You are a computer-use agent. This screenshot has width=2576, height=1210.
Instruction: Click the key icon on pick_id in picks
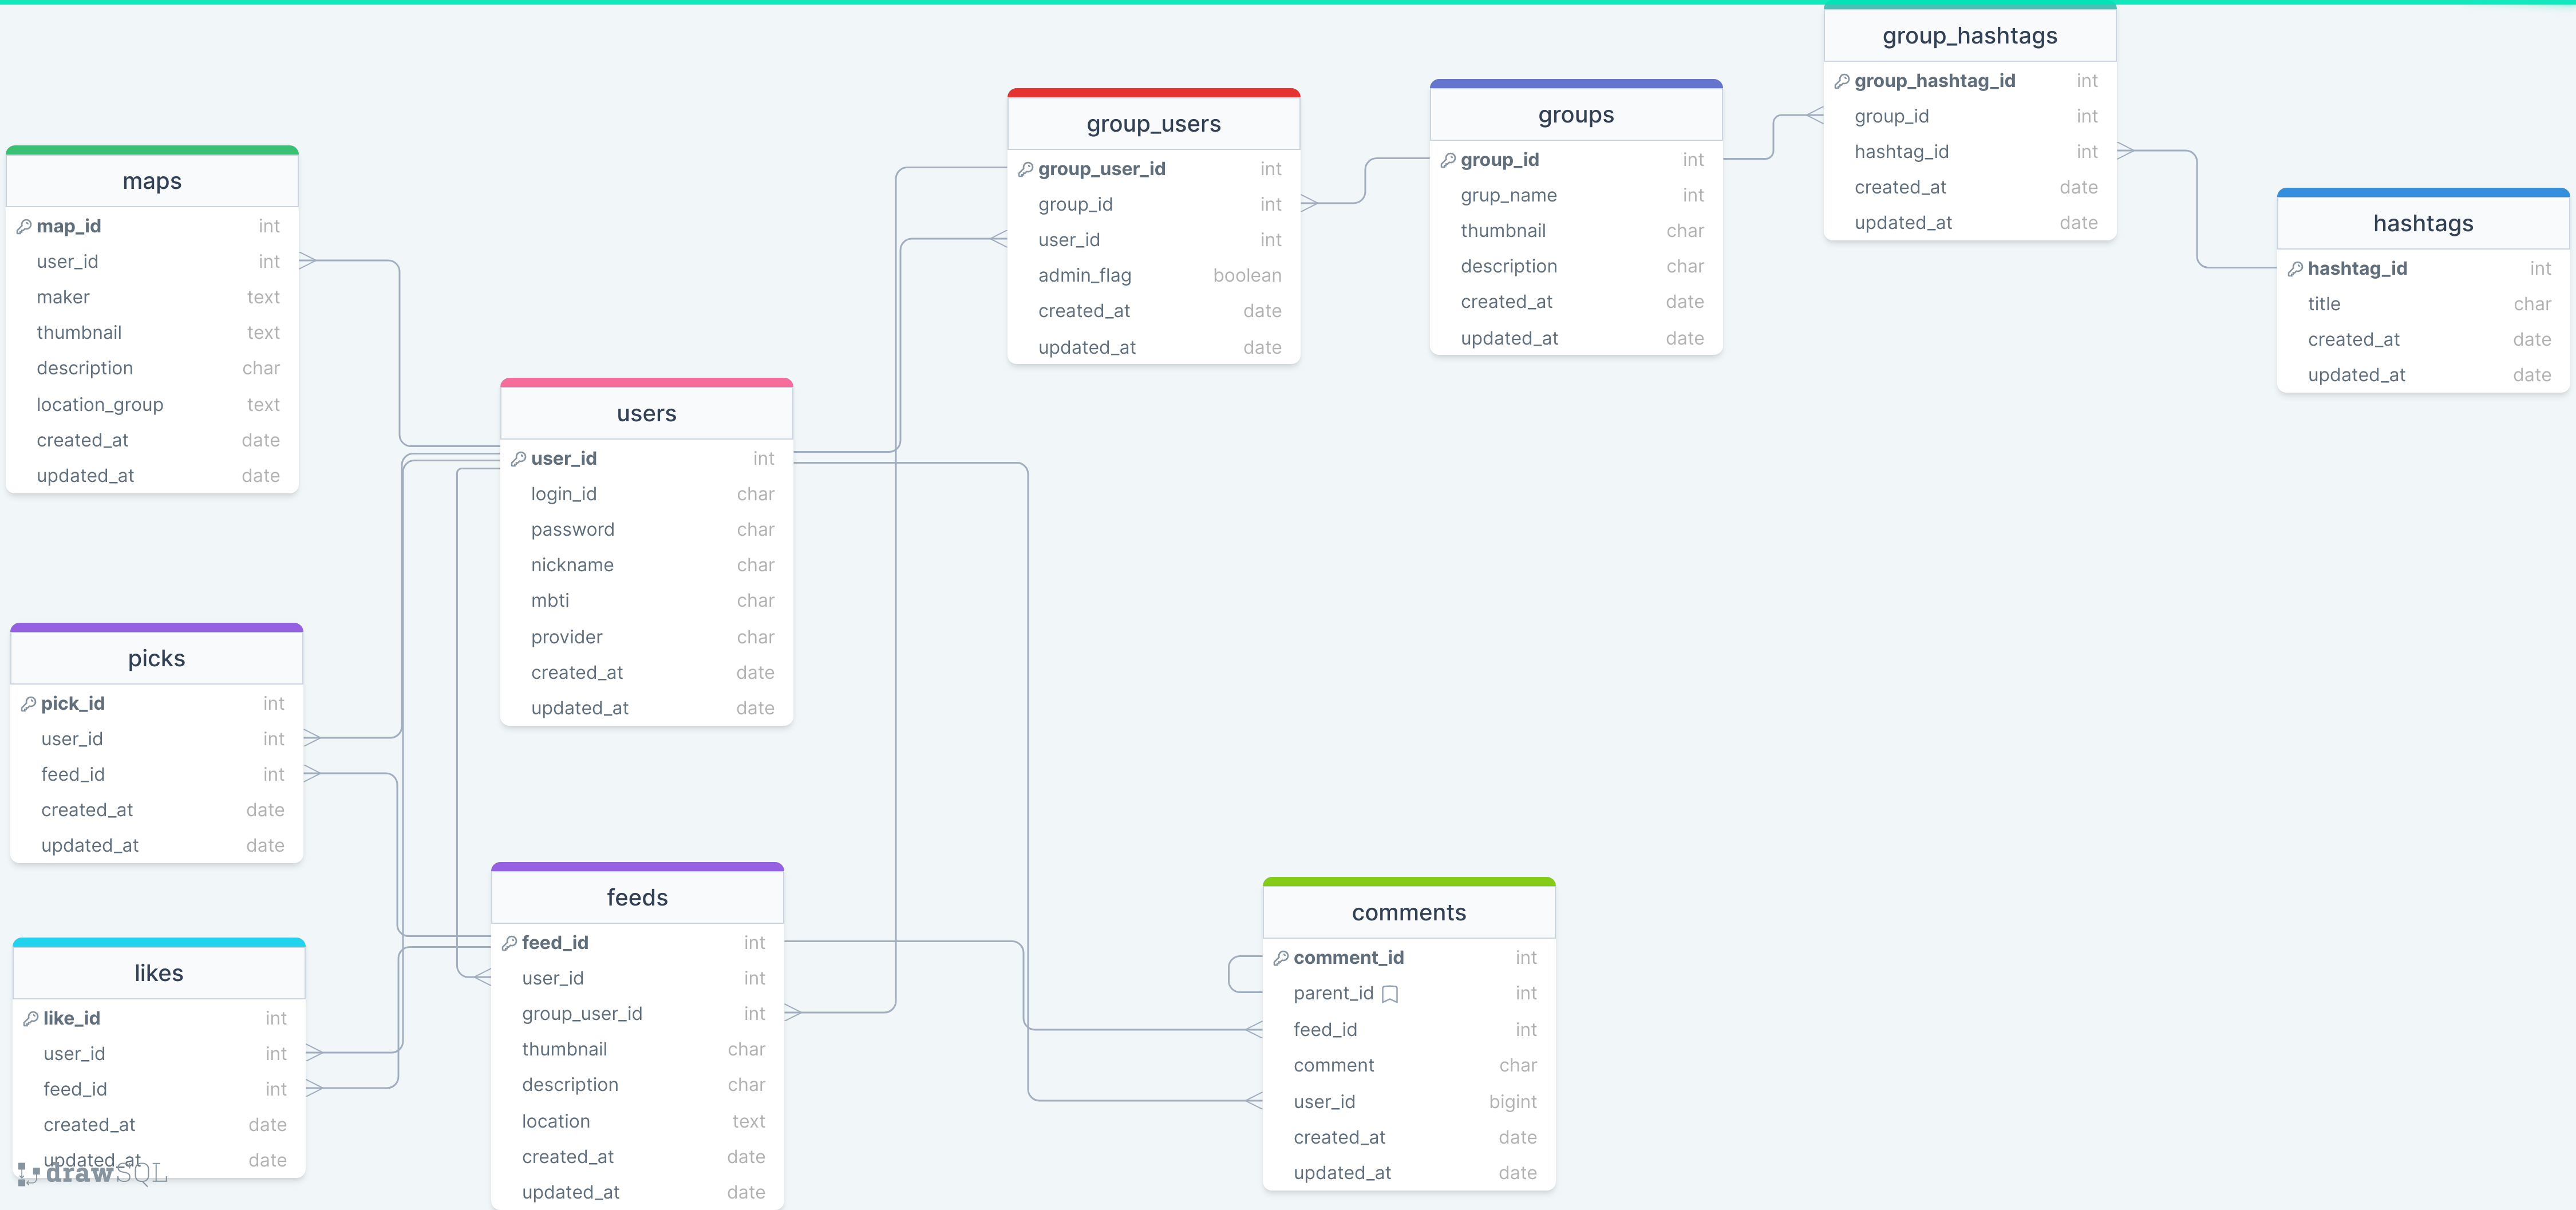coord(29,703)
